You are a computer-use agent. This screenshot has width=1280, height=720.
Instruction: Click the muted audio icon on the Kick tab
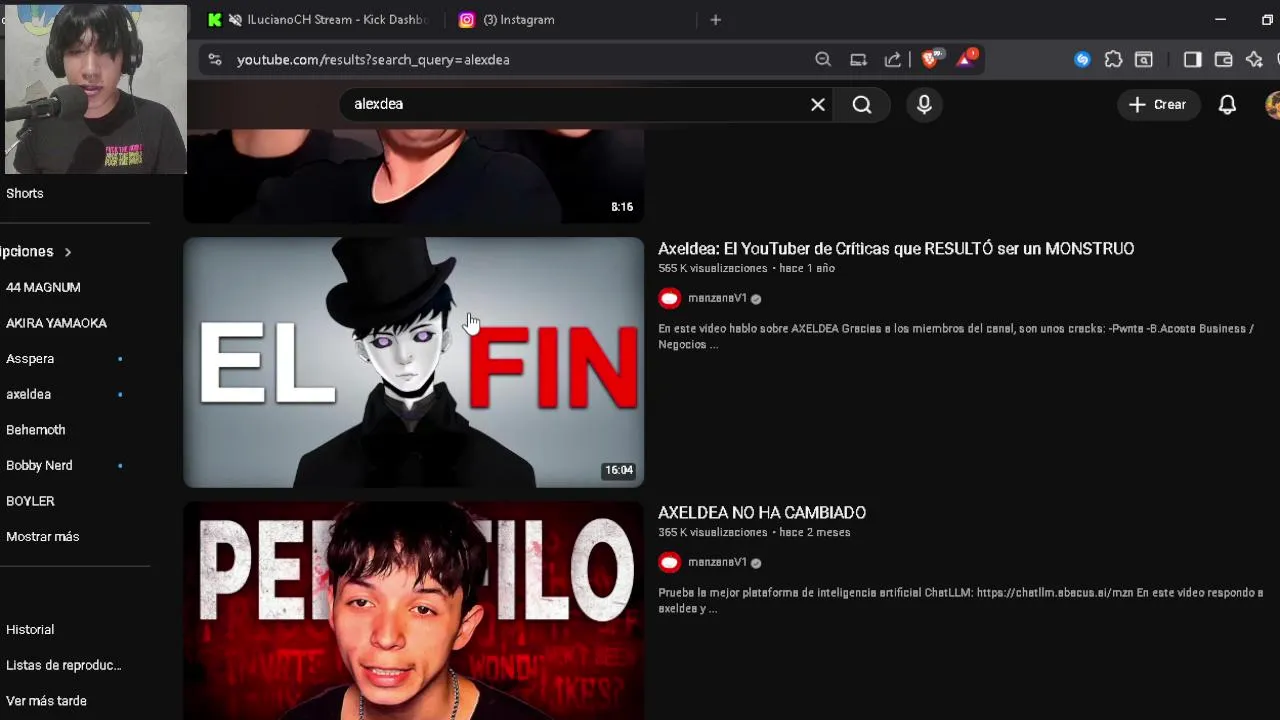coord(235,19)
